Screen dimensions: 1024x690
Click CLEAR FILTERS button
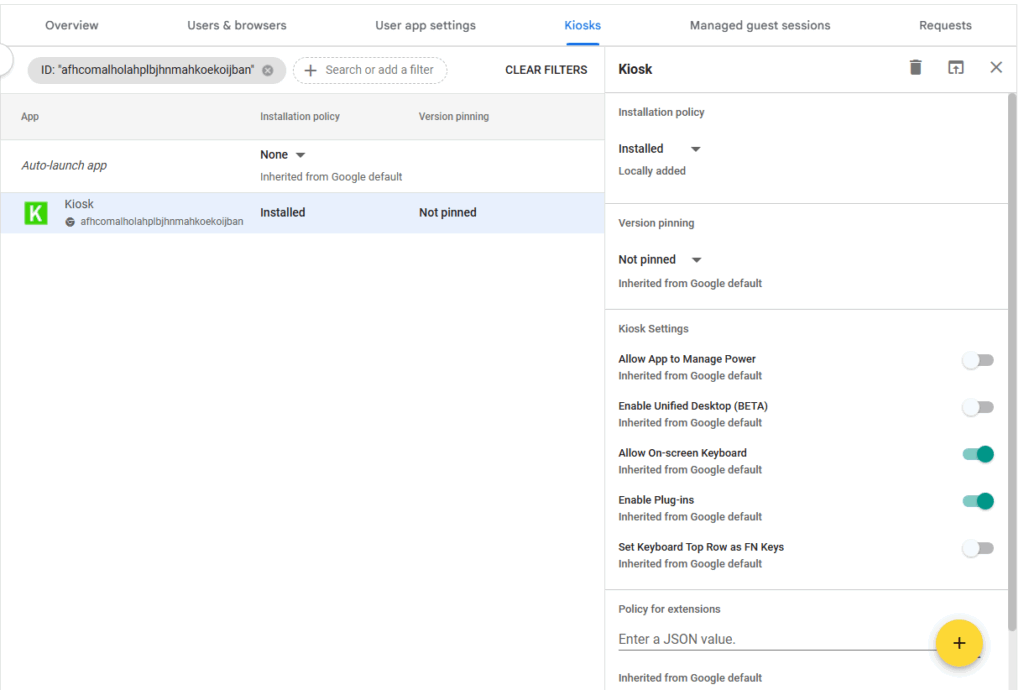coord(546,70)
